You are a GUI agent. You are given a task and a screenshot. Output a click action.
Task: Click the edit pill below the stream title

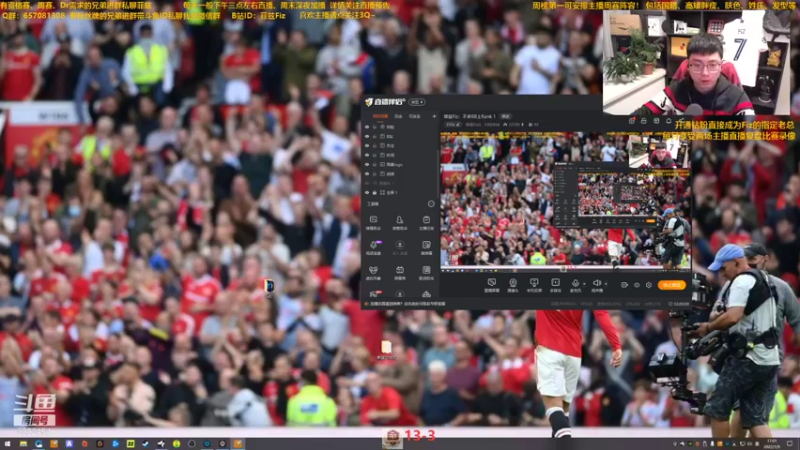tap(453, 124)
